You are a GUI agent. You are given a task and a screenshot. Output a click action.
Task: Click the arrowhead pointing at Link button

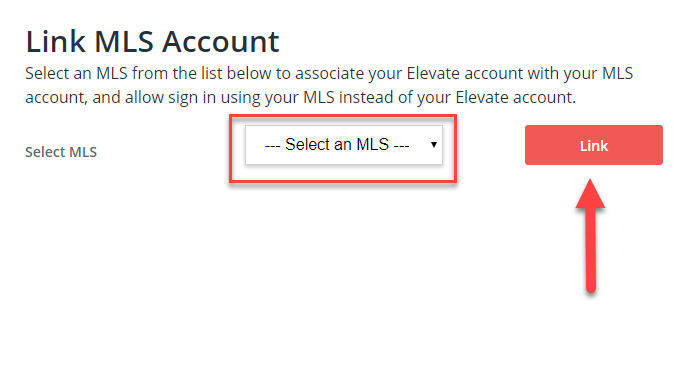(591, 193)
